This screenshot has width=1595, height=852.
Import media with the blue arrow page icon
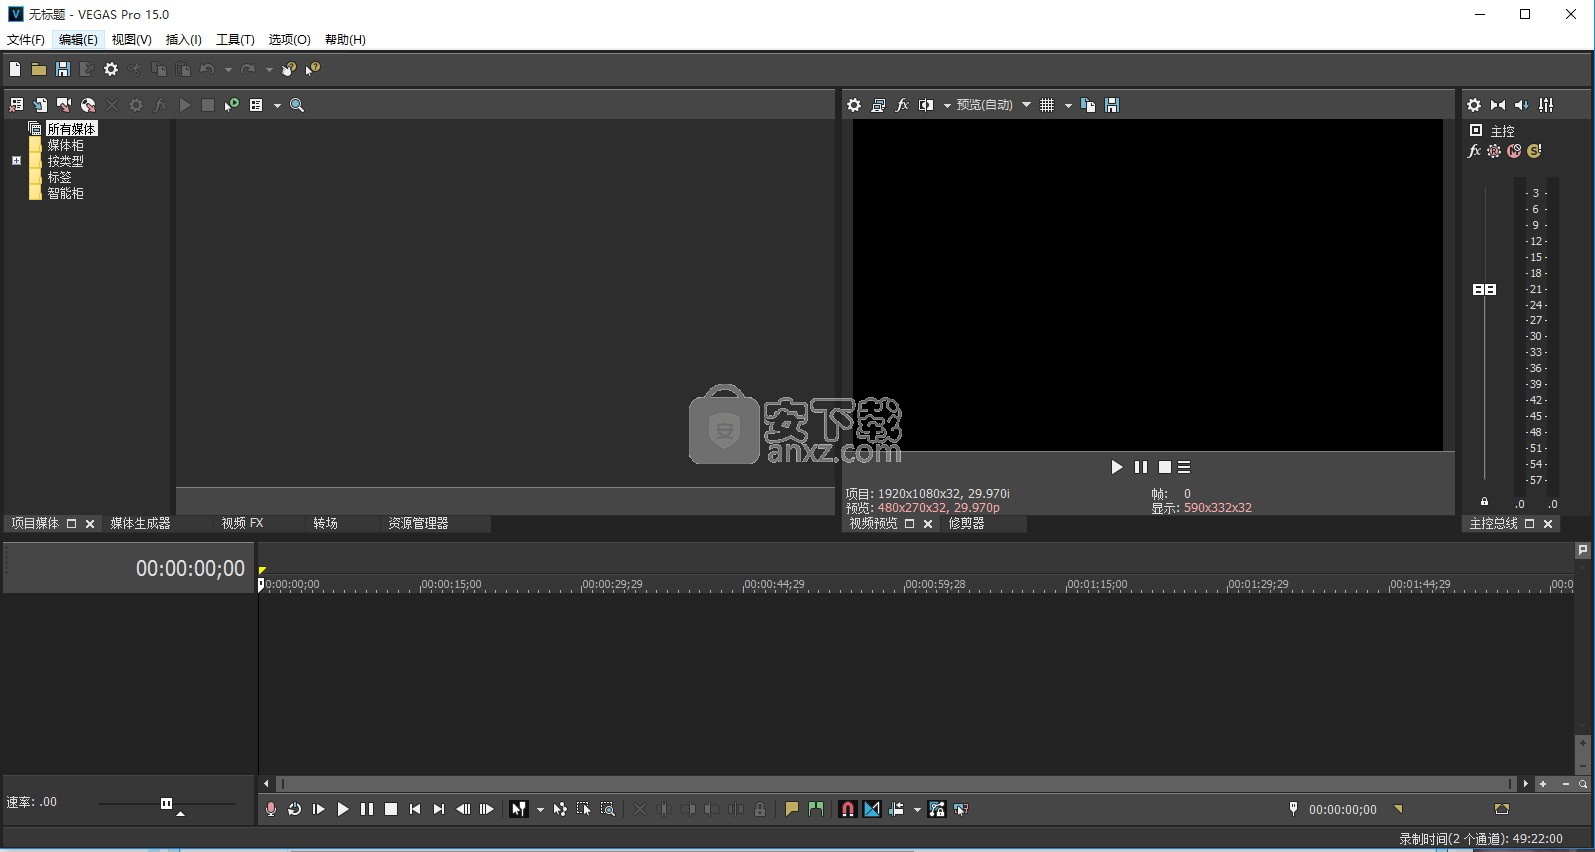40,105
